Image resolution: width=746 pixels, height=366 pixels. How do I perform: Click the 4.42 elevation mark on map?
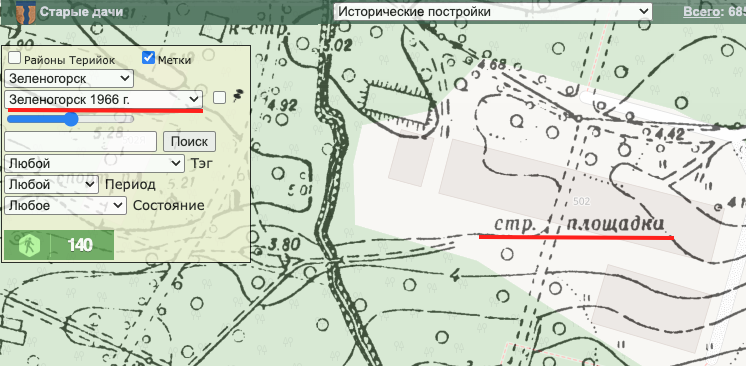(x=669, y=134)
